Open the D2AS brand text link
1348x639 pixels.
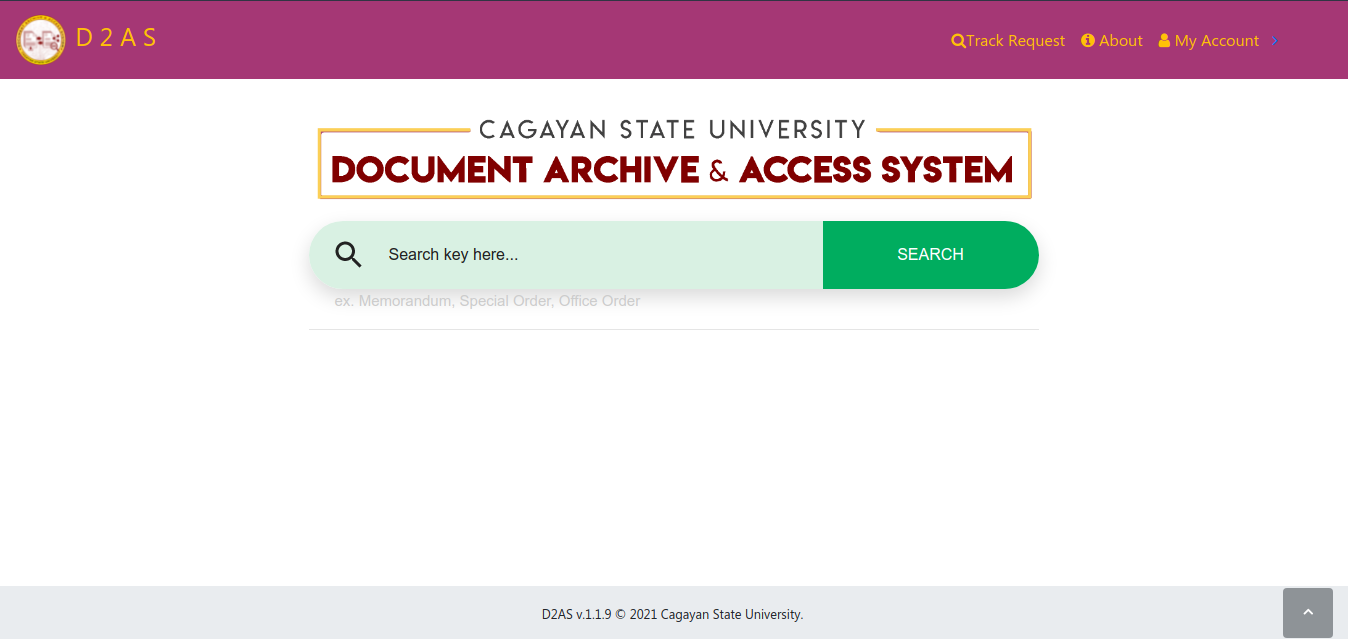[x=117, y=38]
